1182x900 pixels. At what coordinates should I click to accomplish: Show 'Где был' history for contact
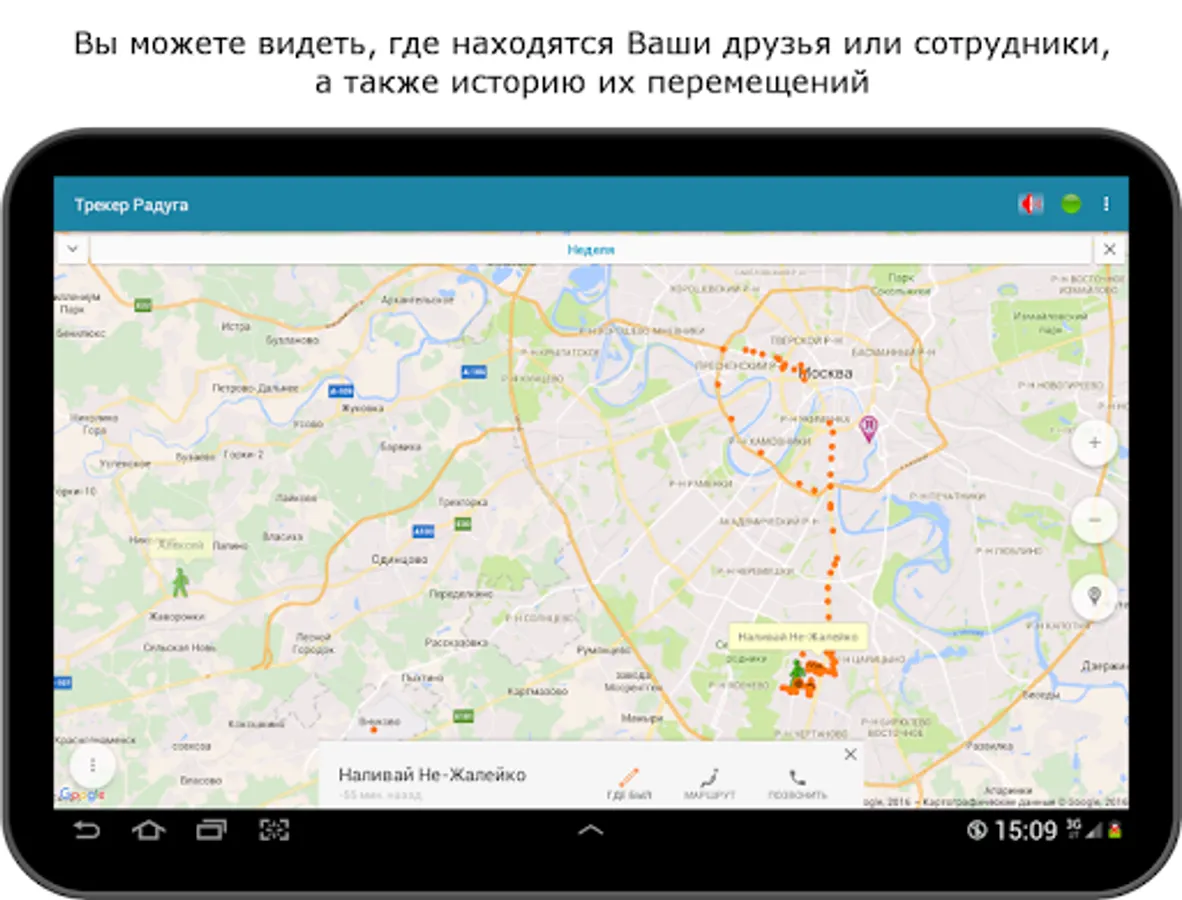(629, 784)
